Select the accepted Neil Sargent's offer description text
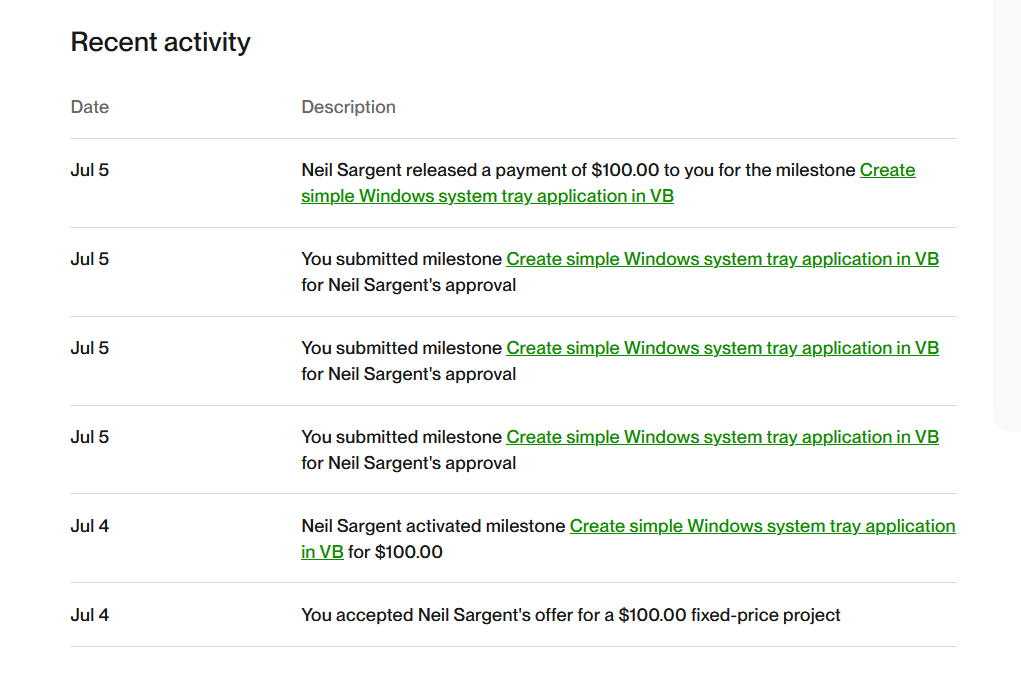The height and width of the screenshot is (673, 1021). tap(570, 615)
